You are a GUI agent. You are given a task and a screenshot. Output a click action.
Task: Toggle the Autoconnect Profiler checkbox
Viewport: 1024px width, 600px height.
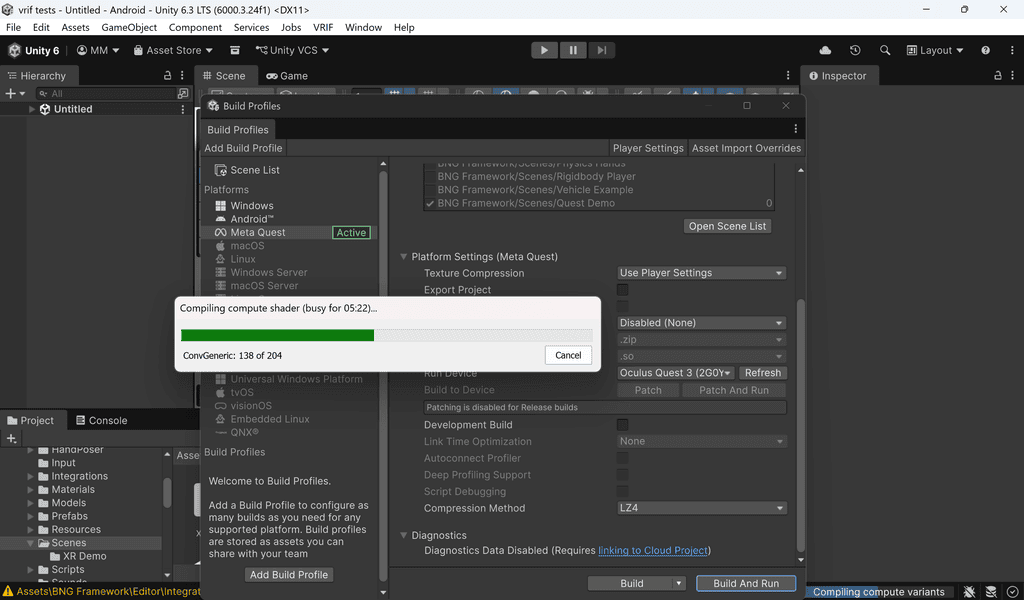pos(622,458)
